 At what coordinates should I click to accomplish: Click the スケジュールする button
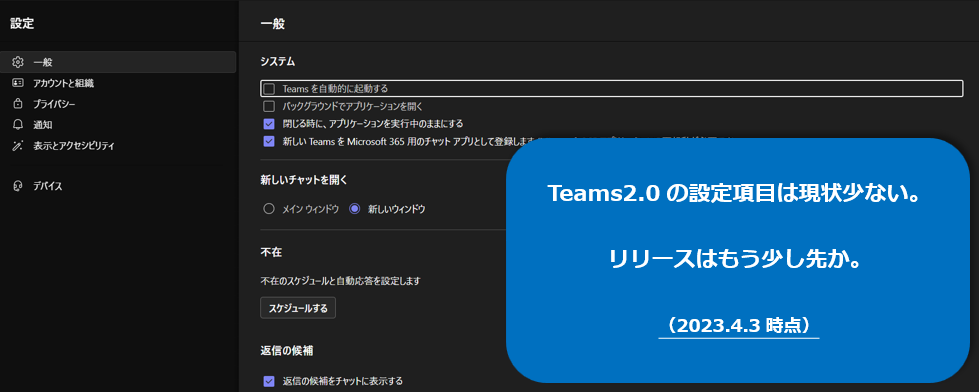tap(298, 308)
